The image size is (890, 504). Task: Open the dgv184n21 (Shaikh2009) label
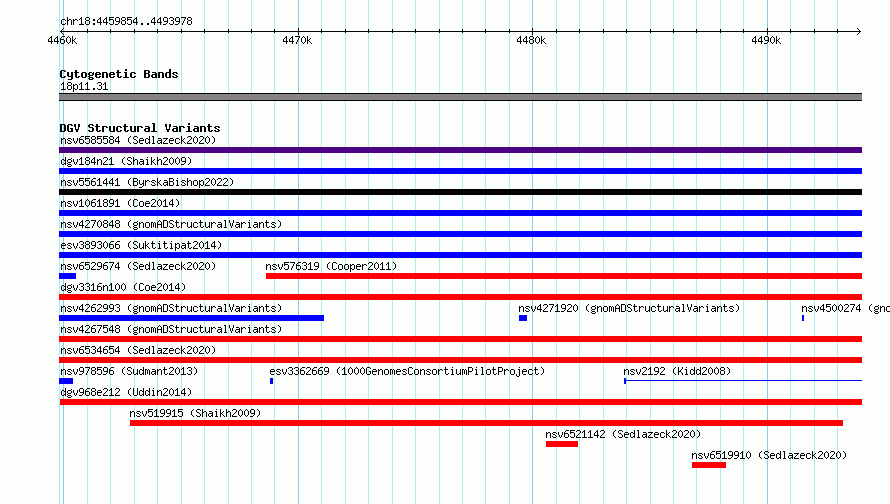pos(126,161)
